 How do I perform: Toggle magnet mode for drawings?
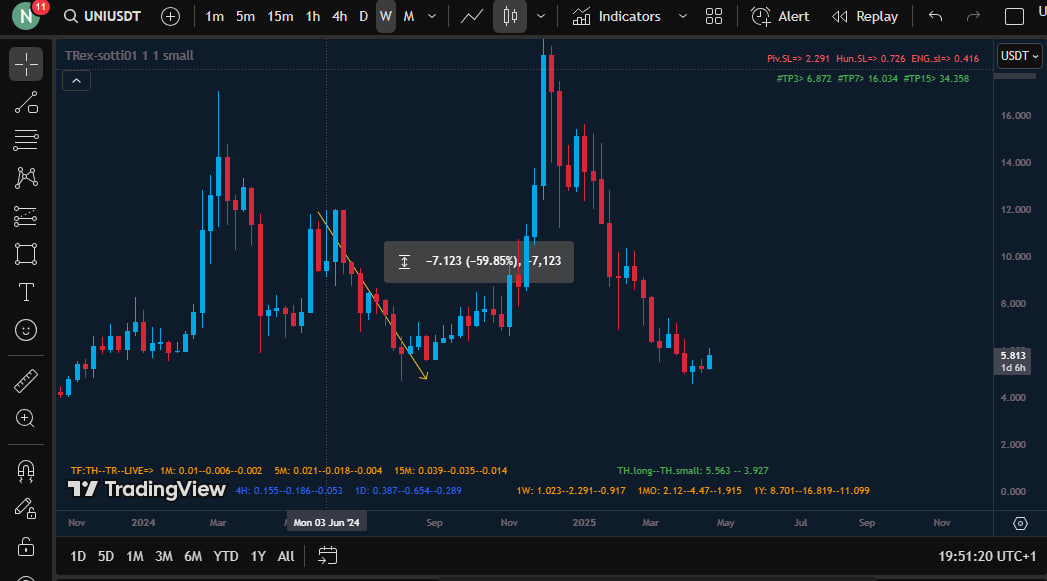click(x=26, y=470)
